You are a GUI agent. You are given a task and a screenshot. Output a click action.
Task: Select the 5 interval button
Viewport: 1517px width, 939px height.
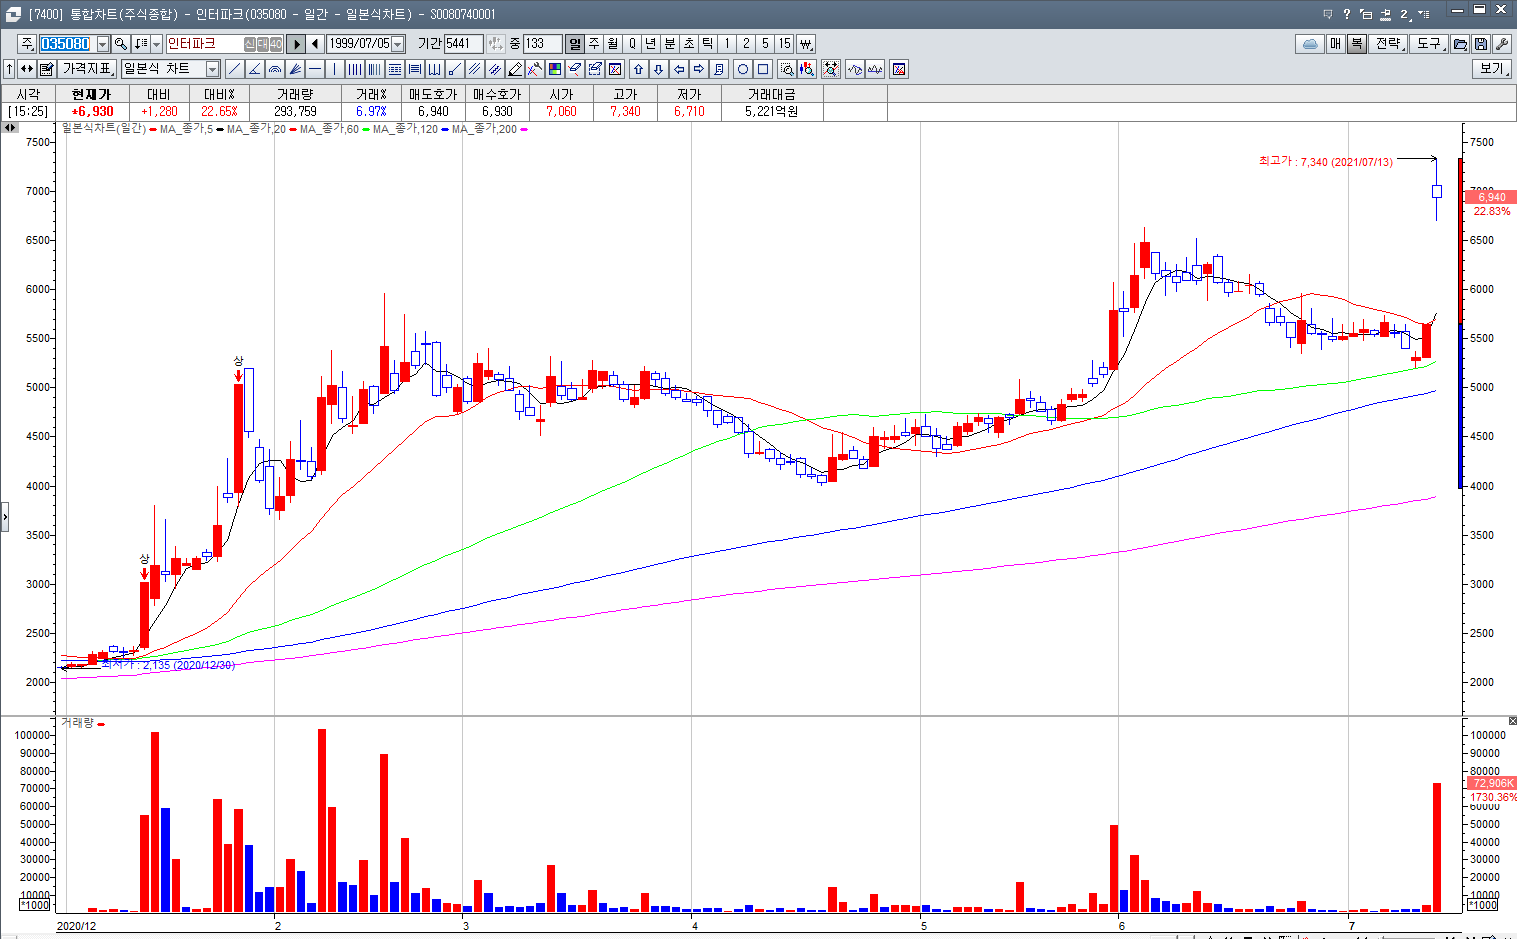tap(765, 44)
